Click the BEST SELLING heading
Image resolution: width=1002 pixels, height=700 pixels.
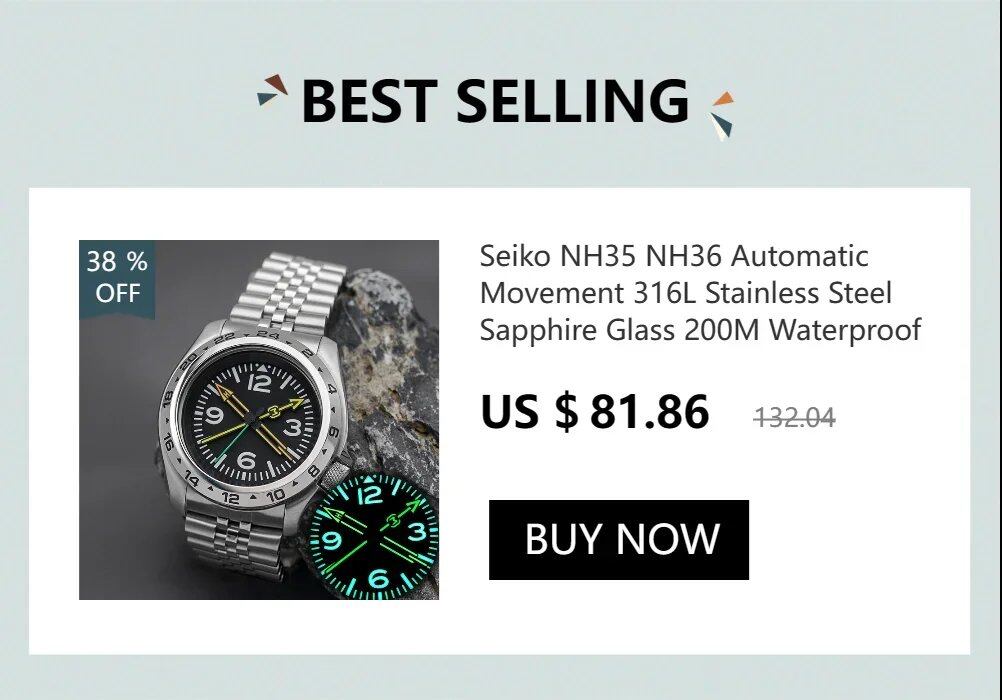(495, 100)
